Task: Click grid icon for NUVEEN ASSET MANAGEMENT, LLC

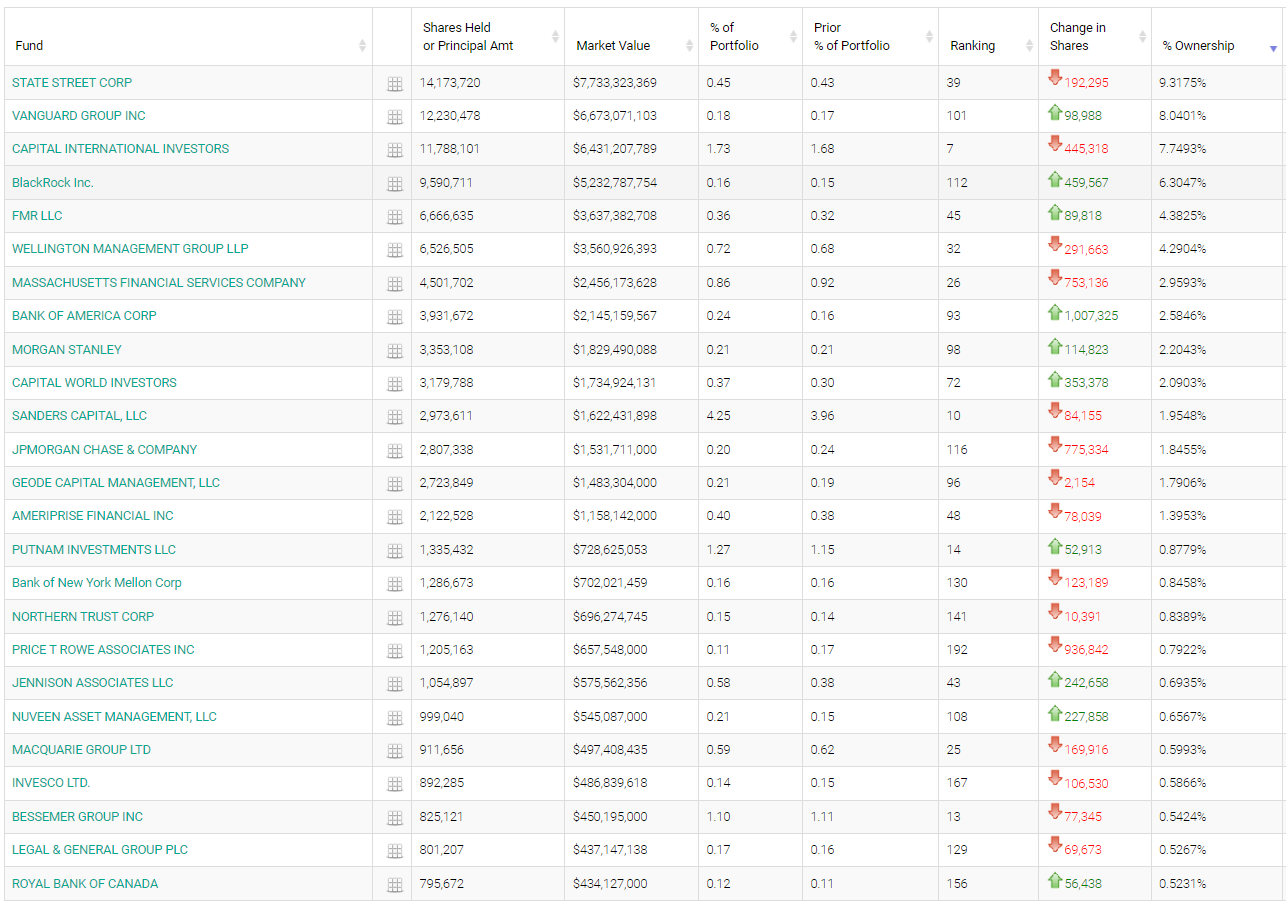Action: [x=394, y=718]
